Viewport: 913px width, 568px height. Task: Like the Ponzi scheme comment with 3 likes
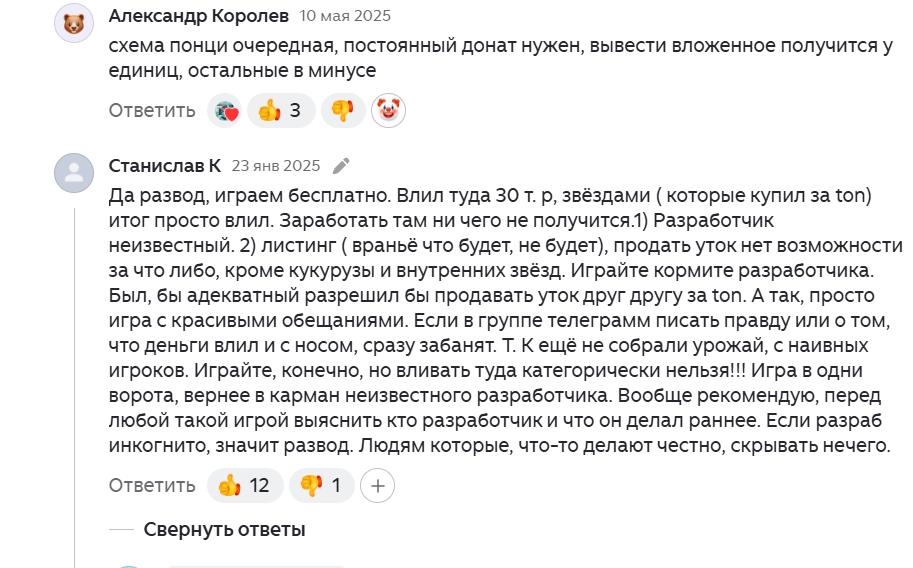(281, 110)
